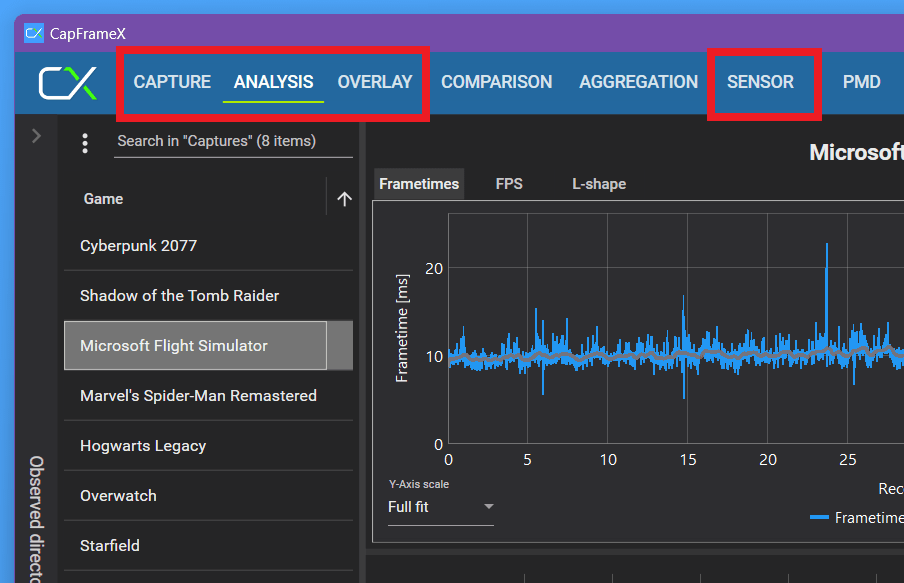Screen dimensions: 904x583
Task: Switch to the SENSOR tab
Action: tap(760, 82)
